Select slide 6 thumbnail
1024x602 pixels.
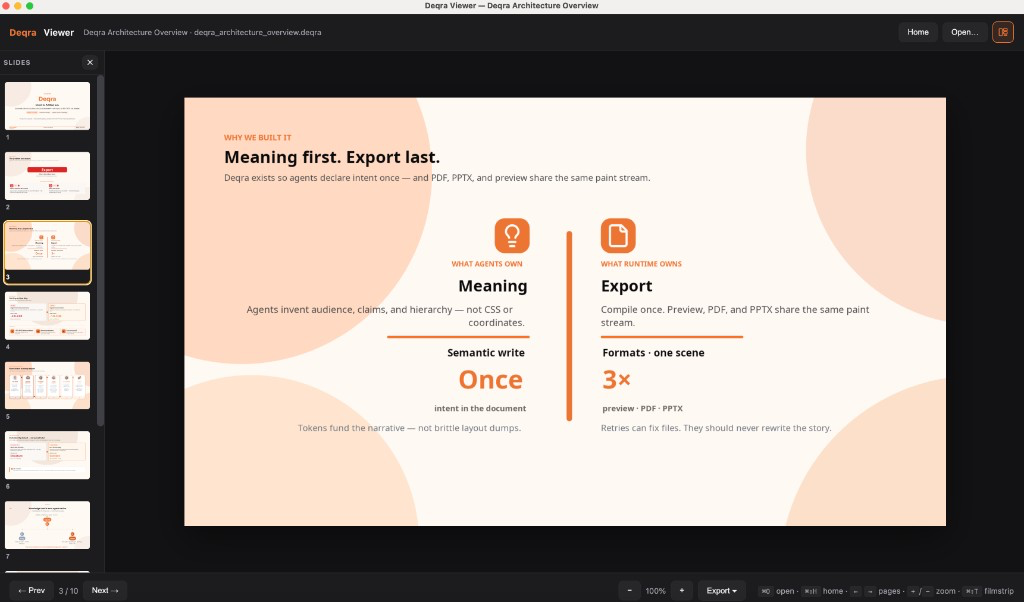pos(48,455)
